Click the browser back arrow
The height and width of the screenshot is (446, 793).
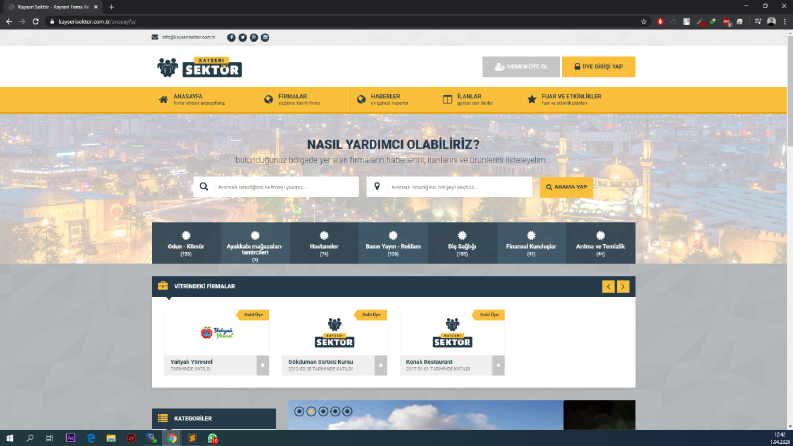tap(9, 22)
